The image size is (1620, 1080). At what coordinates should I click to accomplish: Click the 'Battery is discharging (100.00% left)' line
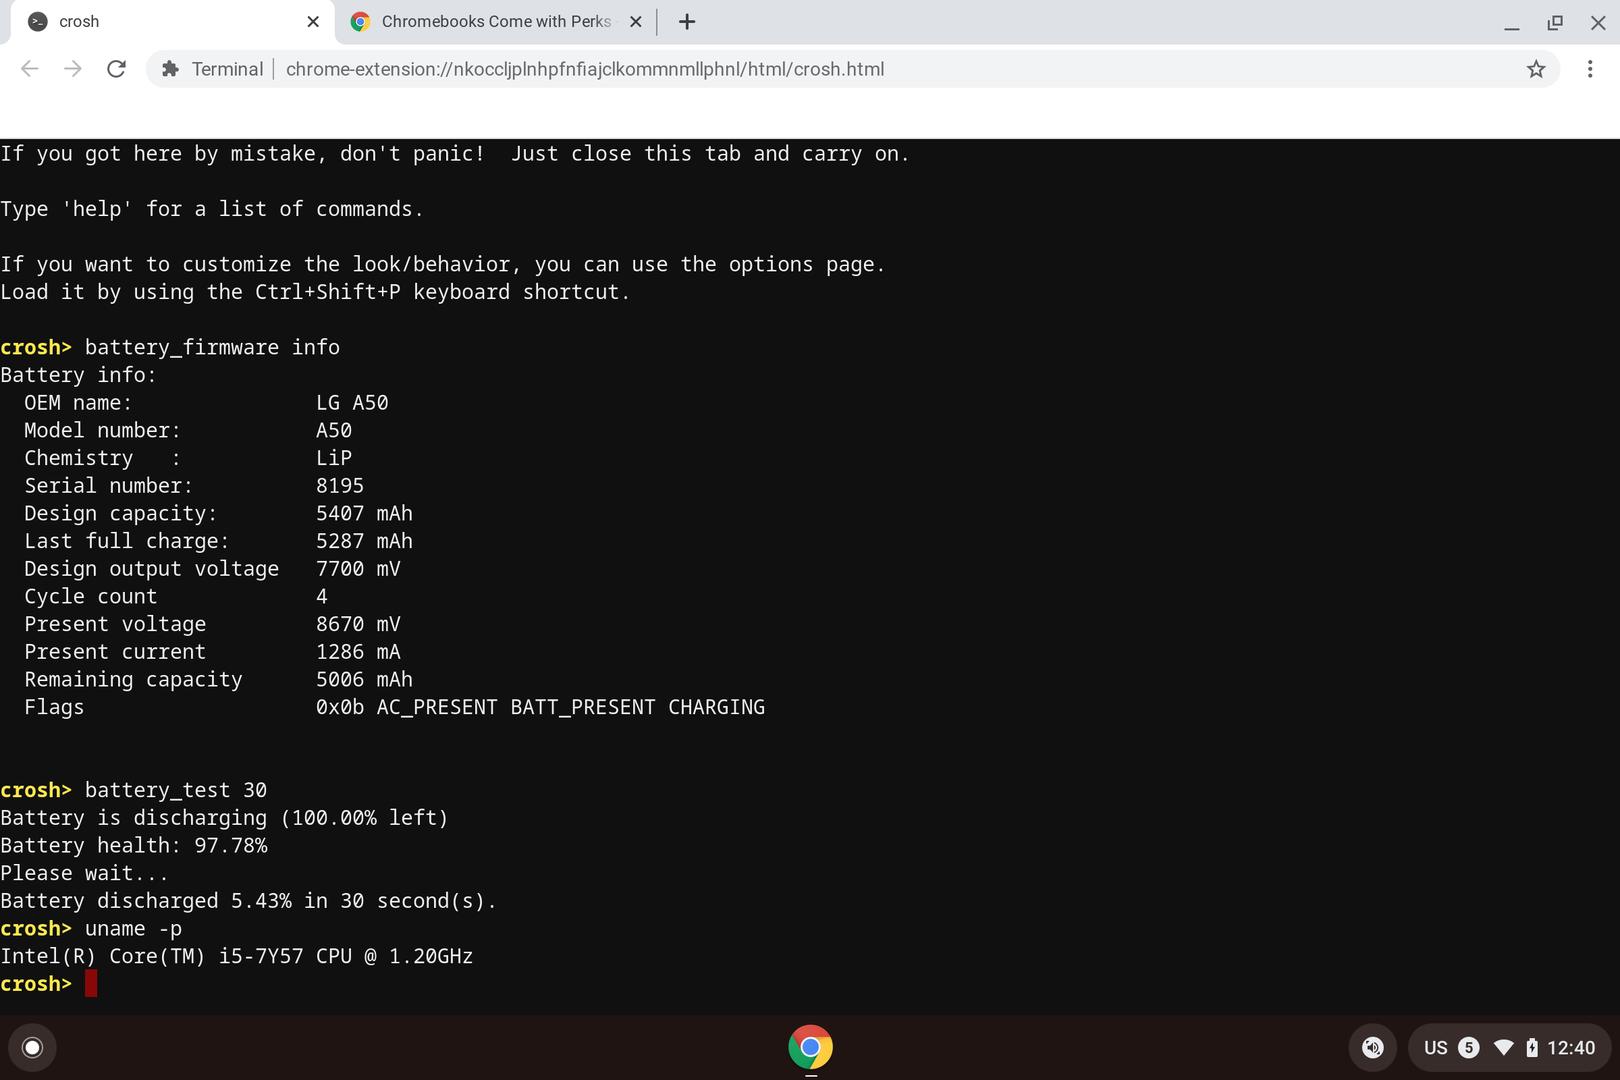pyautogui.click(x=224, y=818)
